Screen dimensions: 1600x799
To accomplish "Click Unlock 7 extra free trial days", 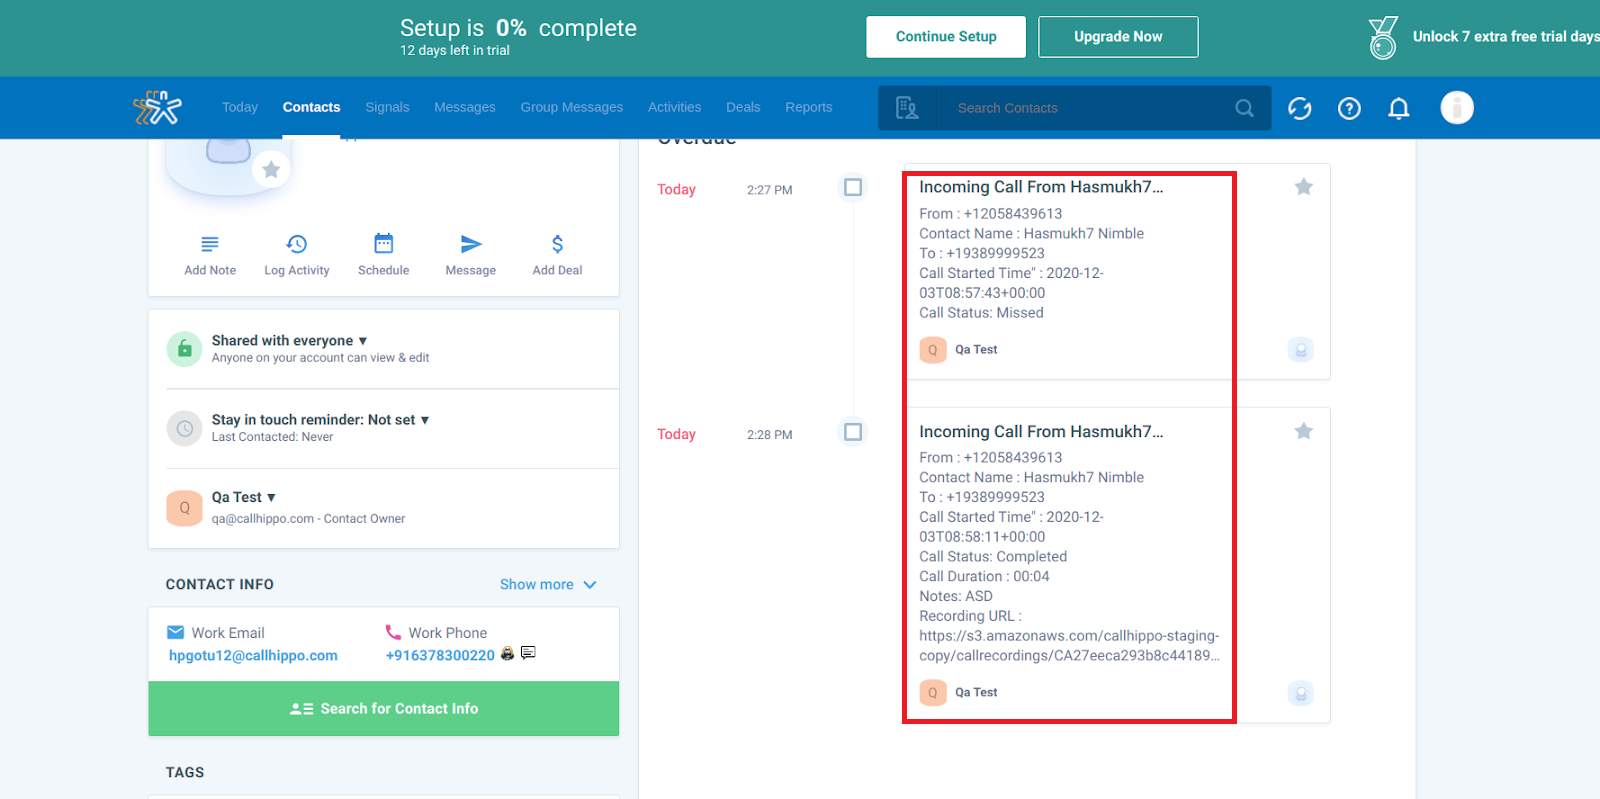I will tap(1505, 37).
